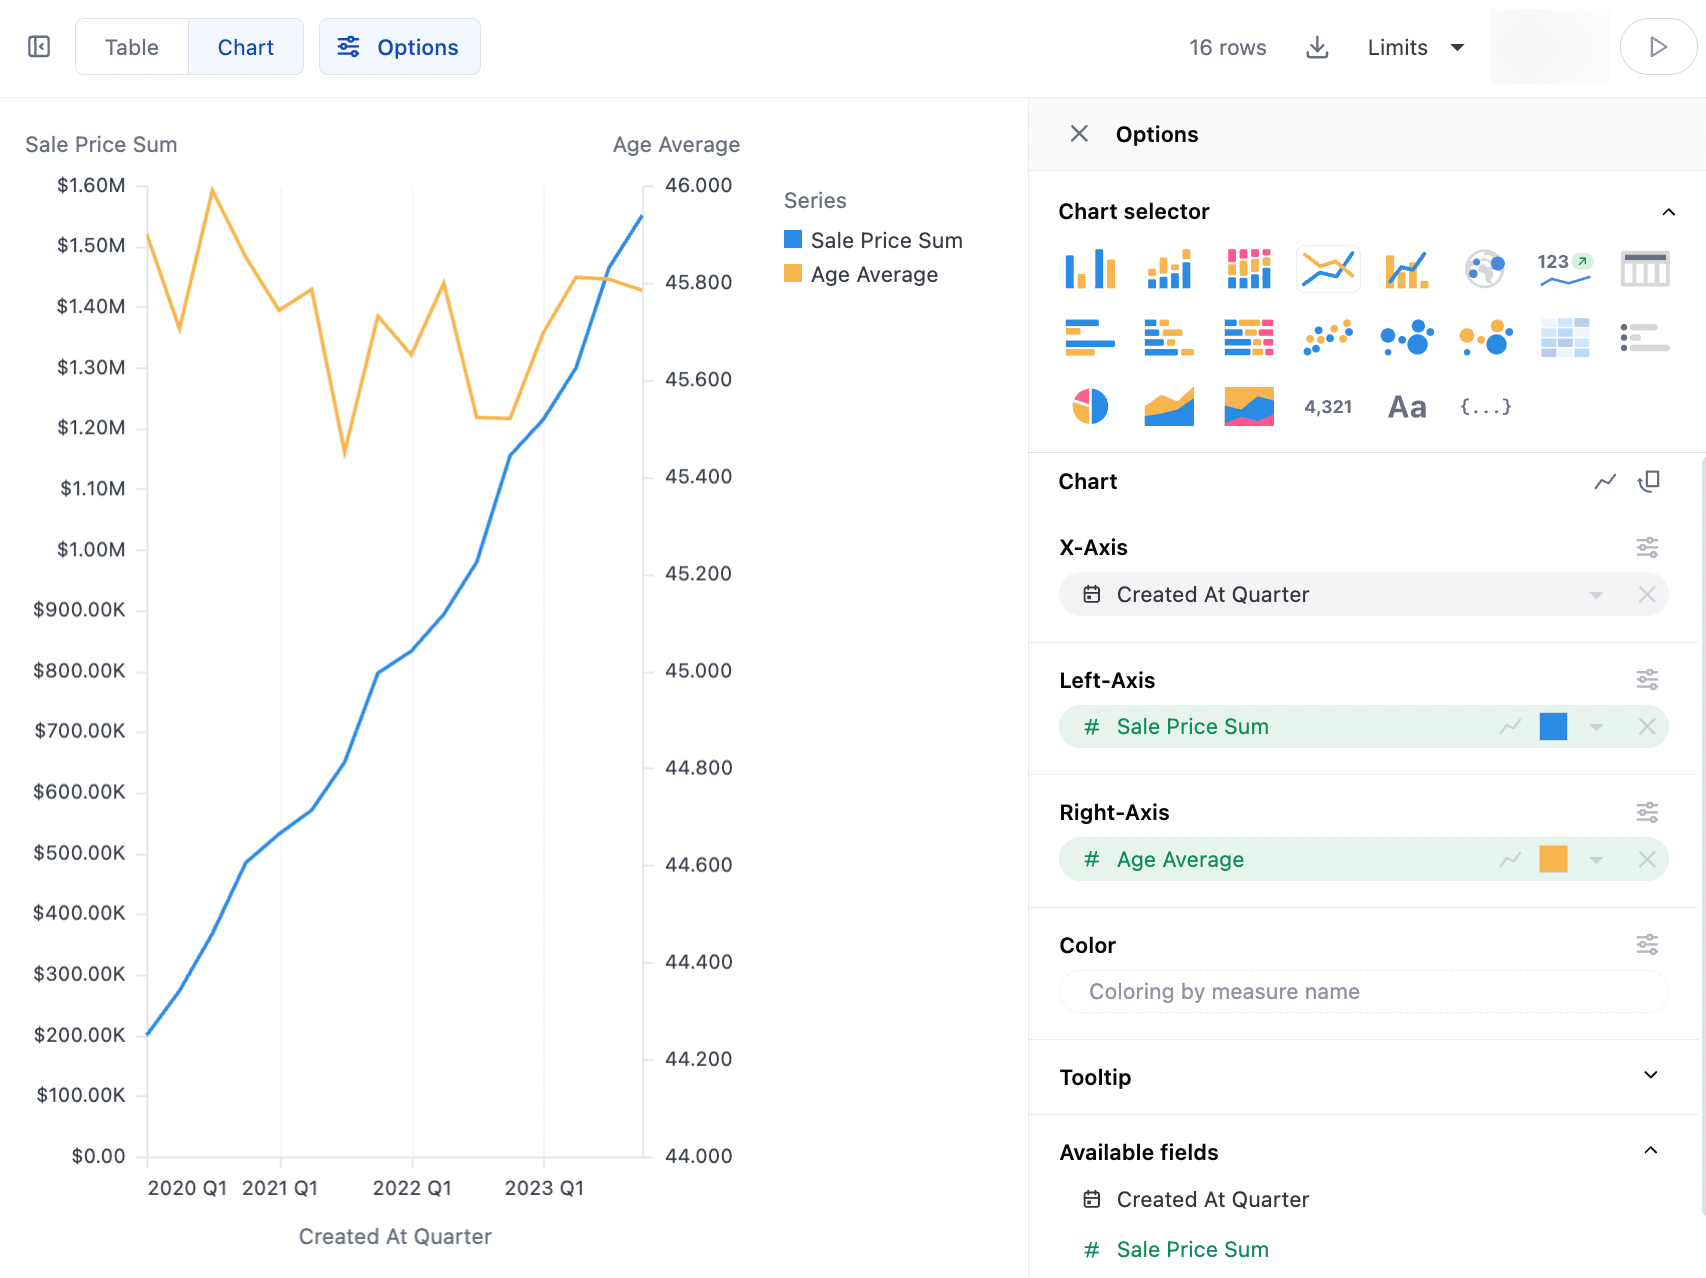
Task: Collapse the Chart selector section
Action: pyautogui.click(x=1668, y=212)
